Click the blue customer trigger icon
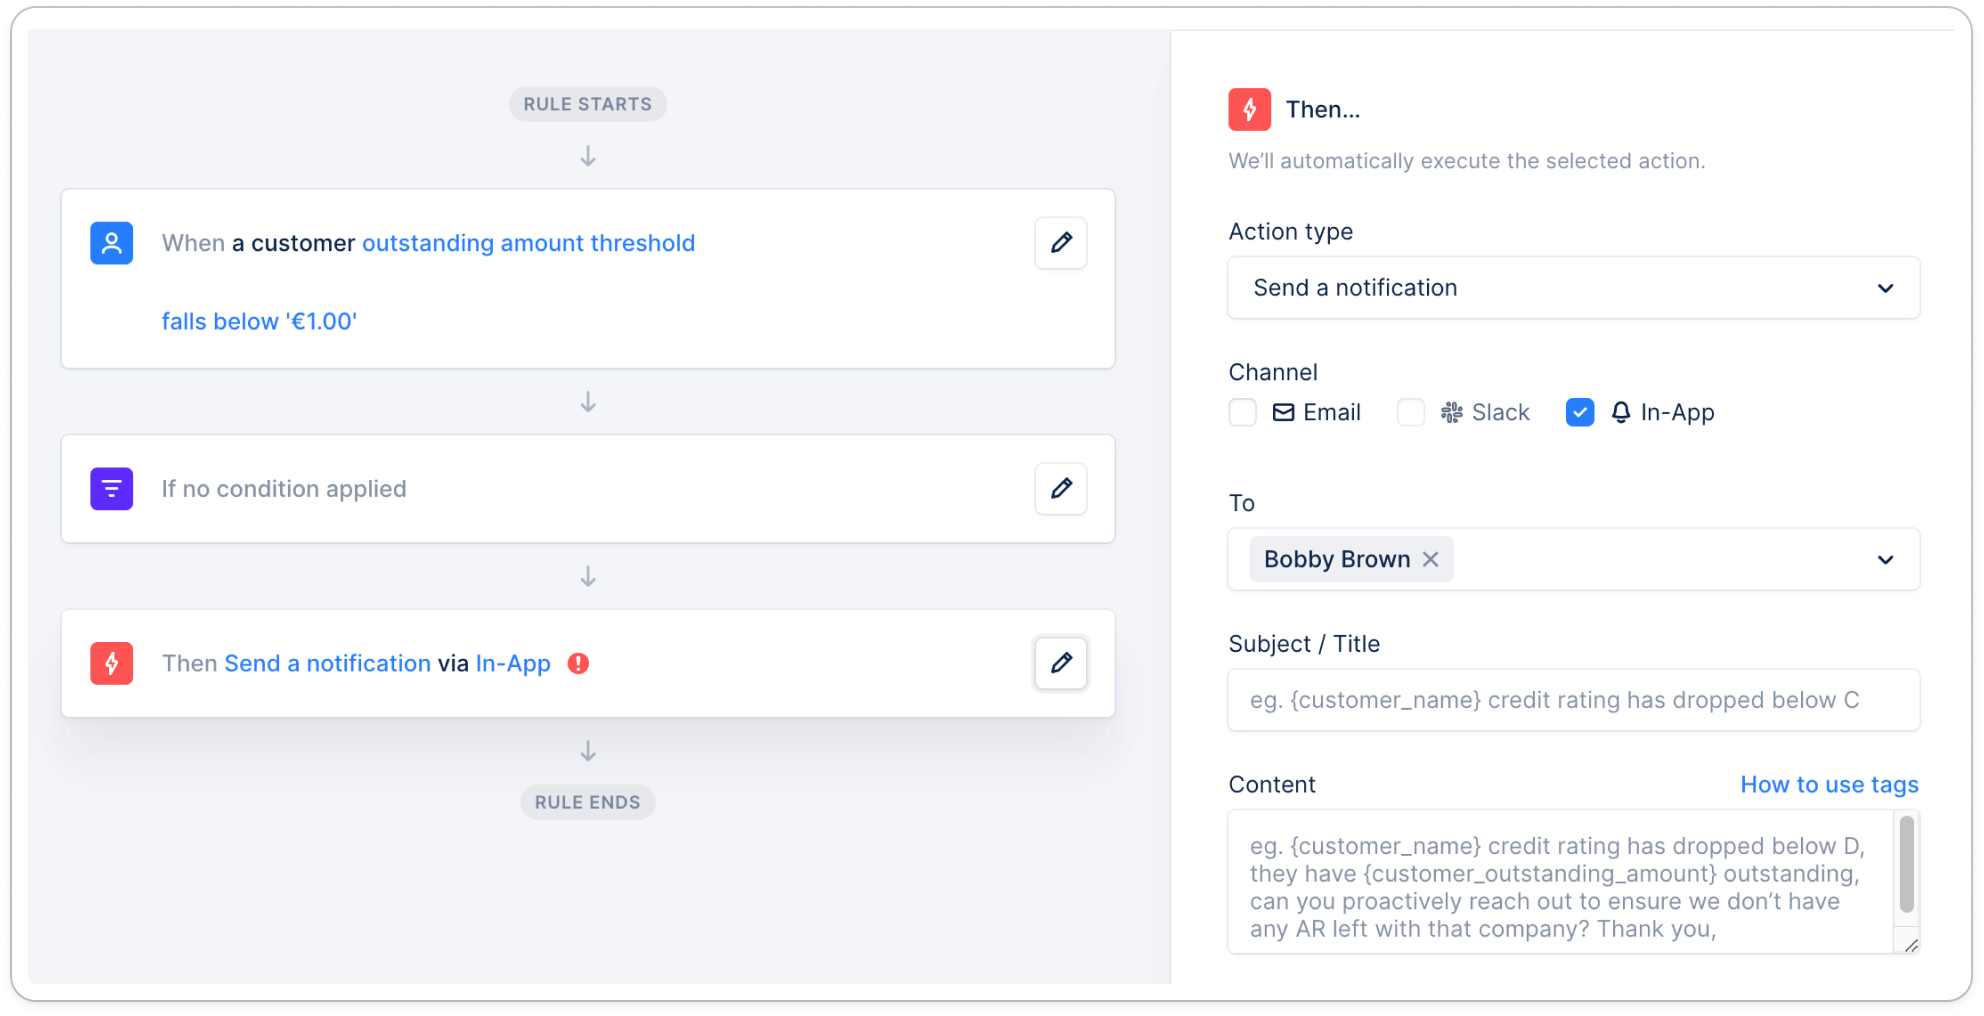This screenshot has height=1016, width=1984. tap(112, 243)
